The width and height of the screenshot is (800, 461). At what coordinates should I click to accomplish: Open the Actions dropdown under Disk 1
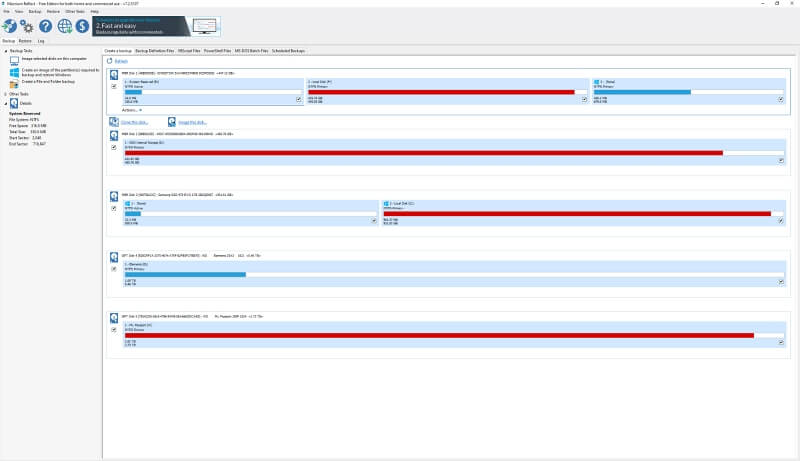point(132,110)
